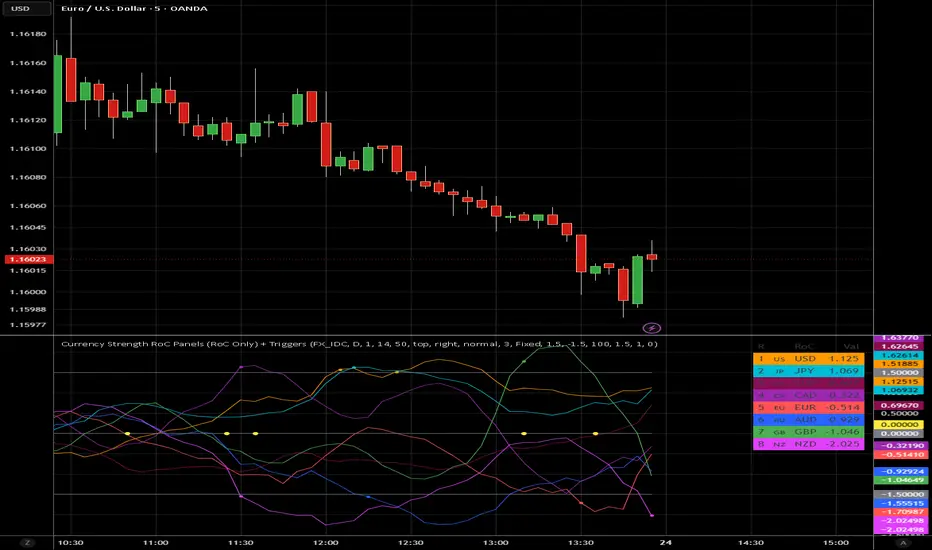The image size is (932, 550).
Task: Click the 13:00 time axis label
Action: (496, 542)
